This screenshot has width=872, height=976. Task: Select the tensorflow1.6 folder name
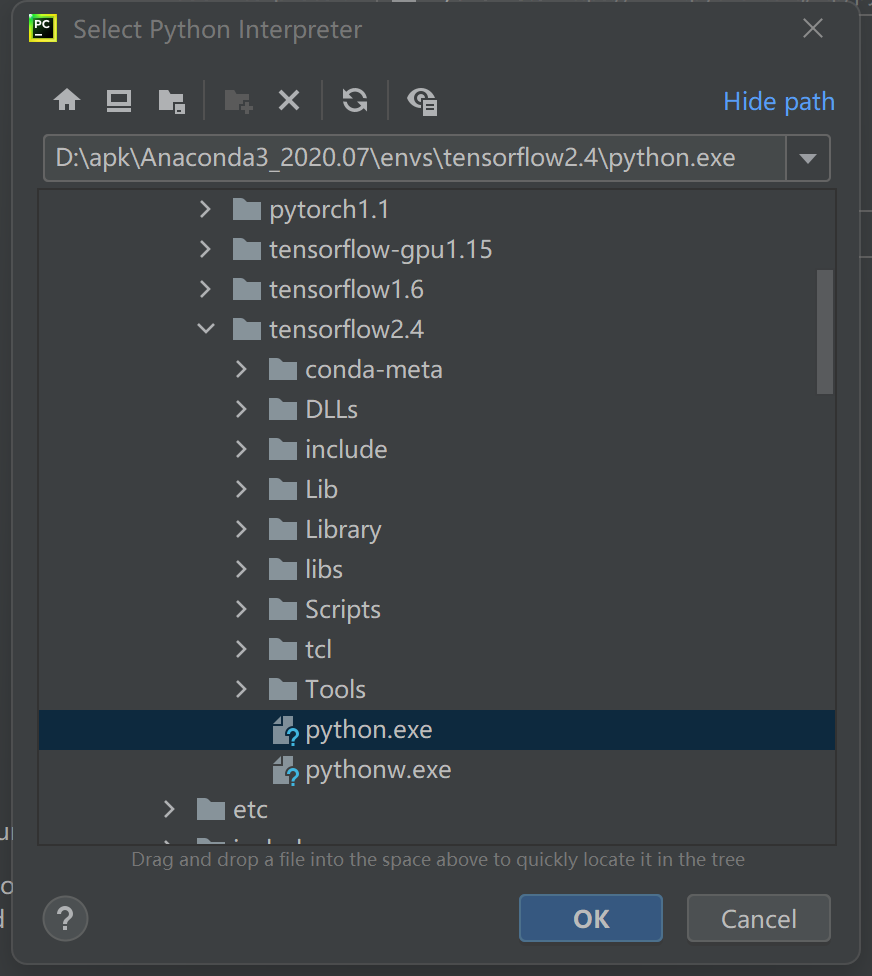point(347,289)
